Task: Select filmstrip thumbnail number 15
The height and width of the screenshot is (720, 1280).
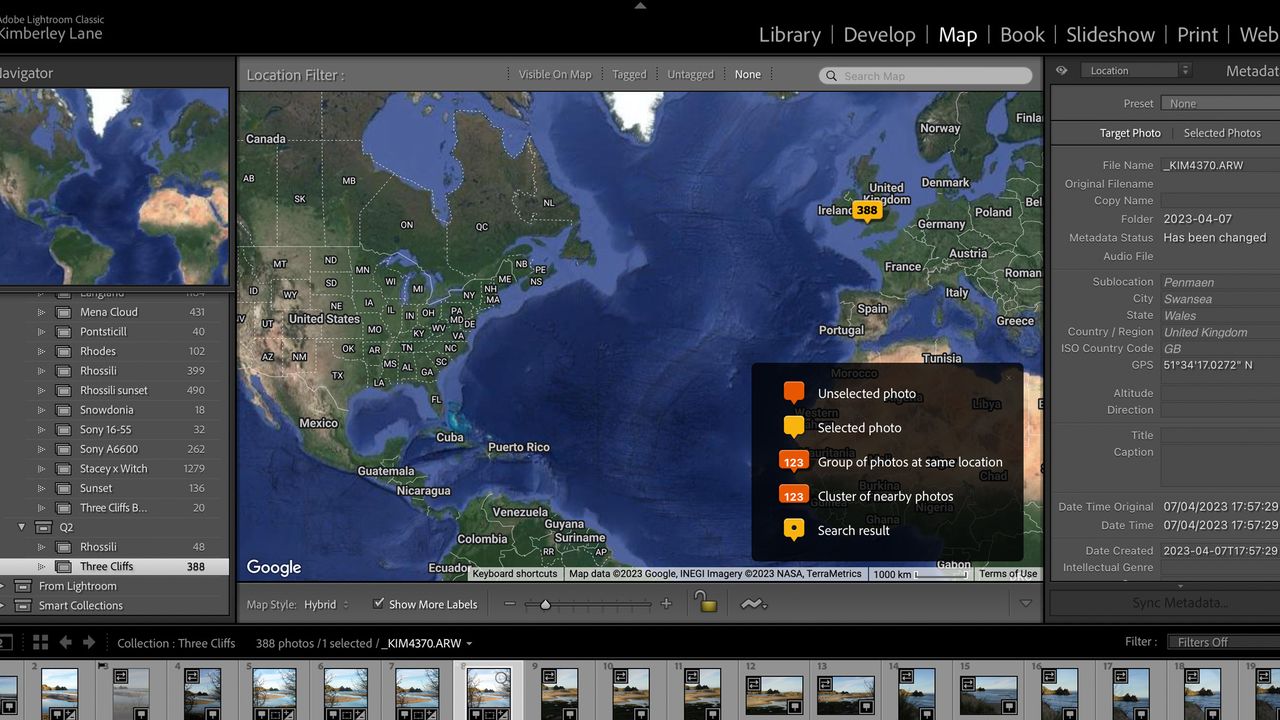Action: click(989, 693)
